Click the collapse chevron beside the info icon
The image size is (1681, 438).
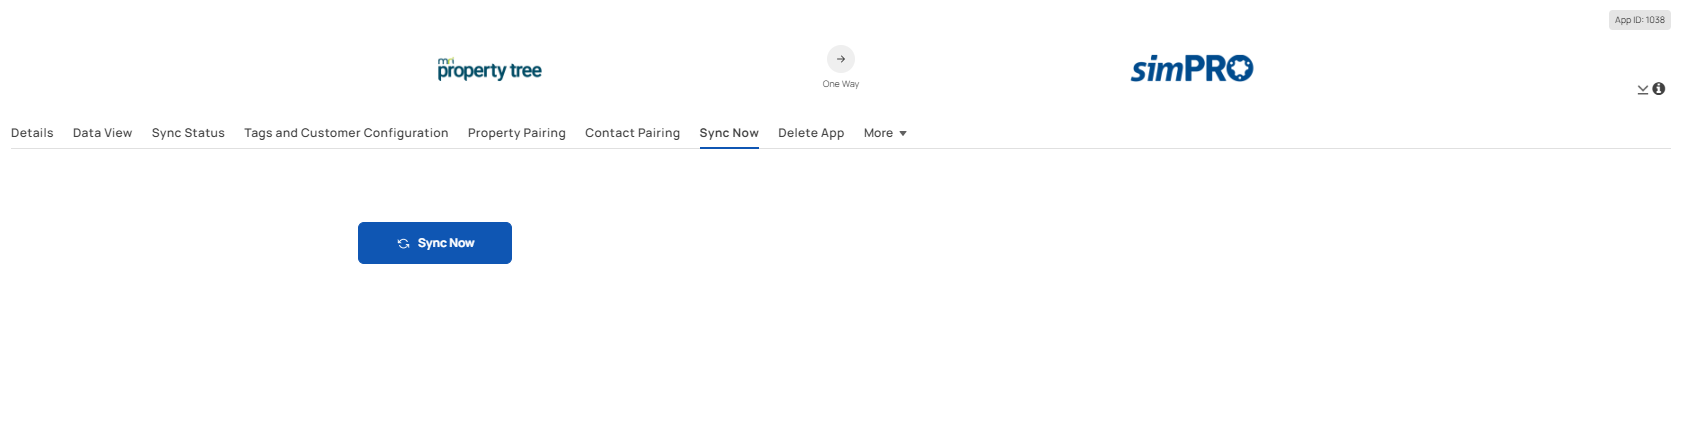tap(1642, 90)
